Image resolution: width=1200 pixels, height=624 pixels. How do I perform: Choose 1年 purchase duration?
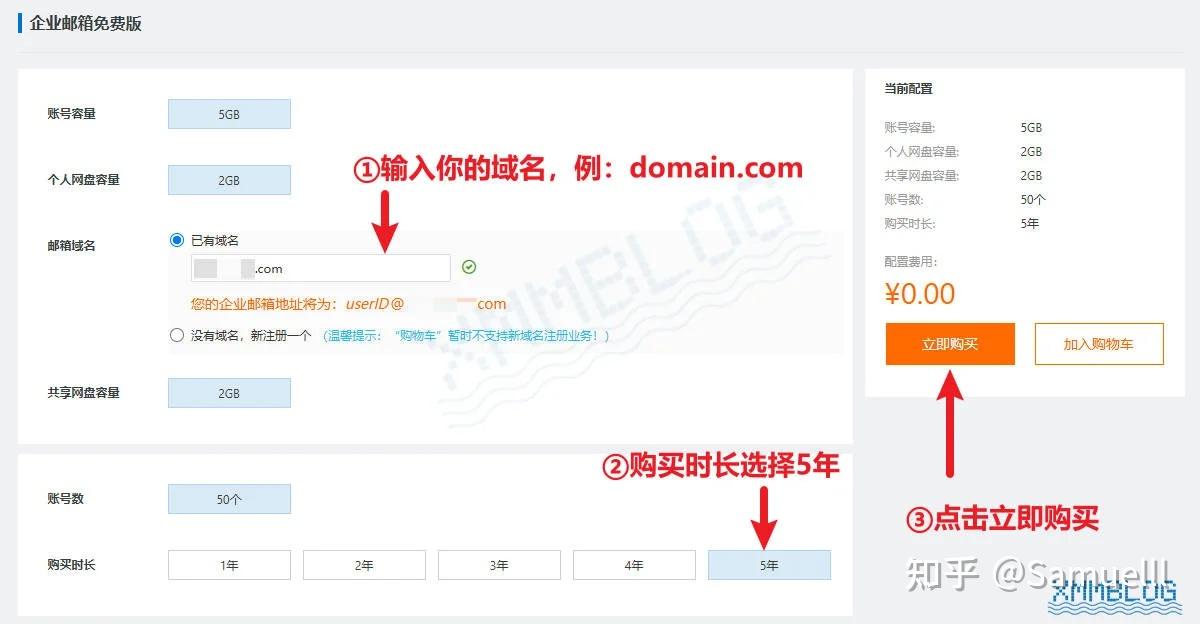click(229, 565)
